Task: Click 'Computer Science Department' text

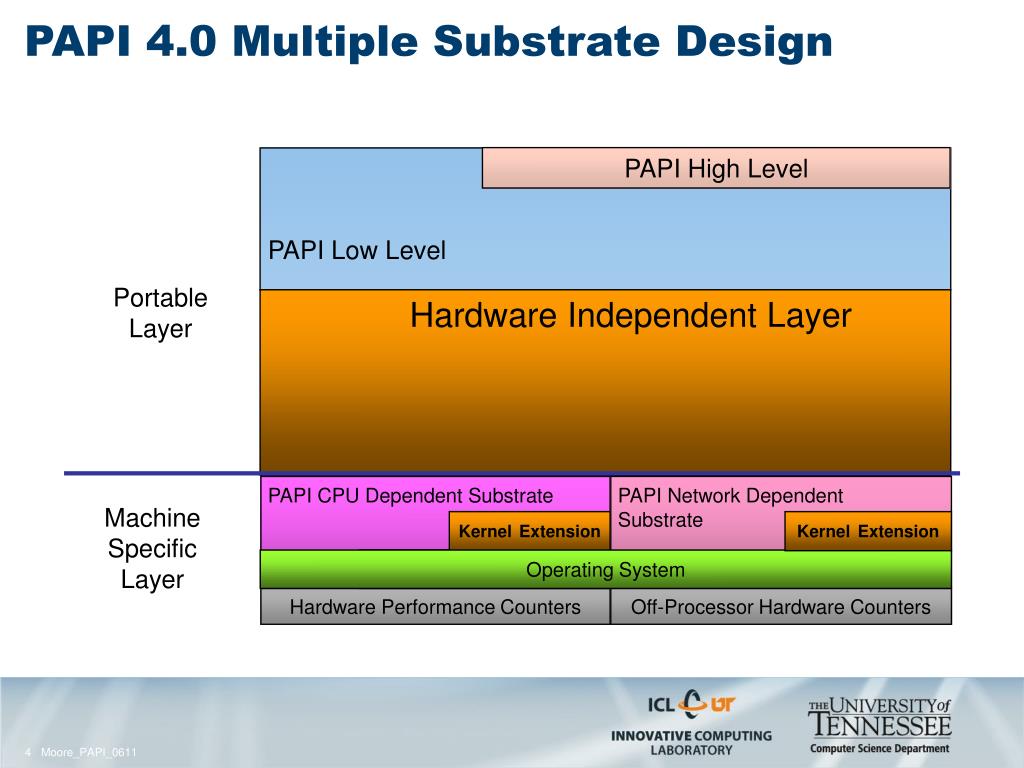Action: point(880,748)
